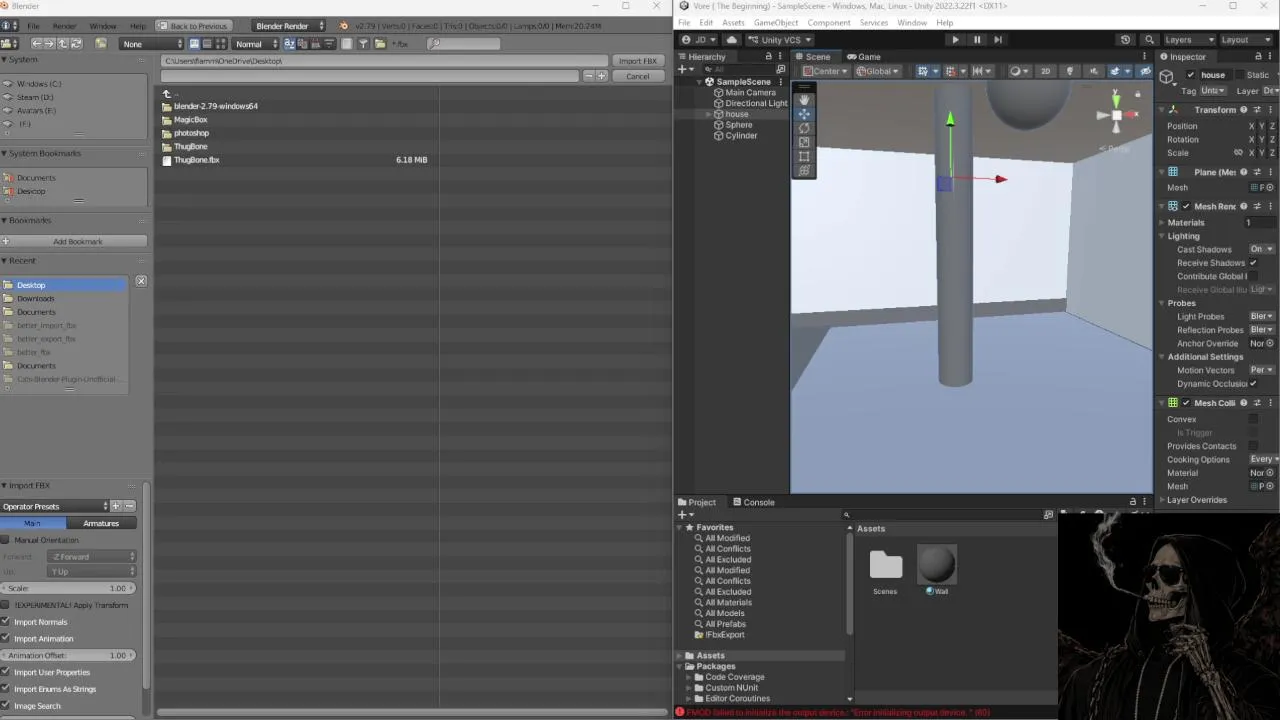Image resolution: width=1280 pixels, height=720 pixels.
Task: Click the Scale 1.00 field in Import FBX
Action: (68, 588)
